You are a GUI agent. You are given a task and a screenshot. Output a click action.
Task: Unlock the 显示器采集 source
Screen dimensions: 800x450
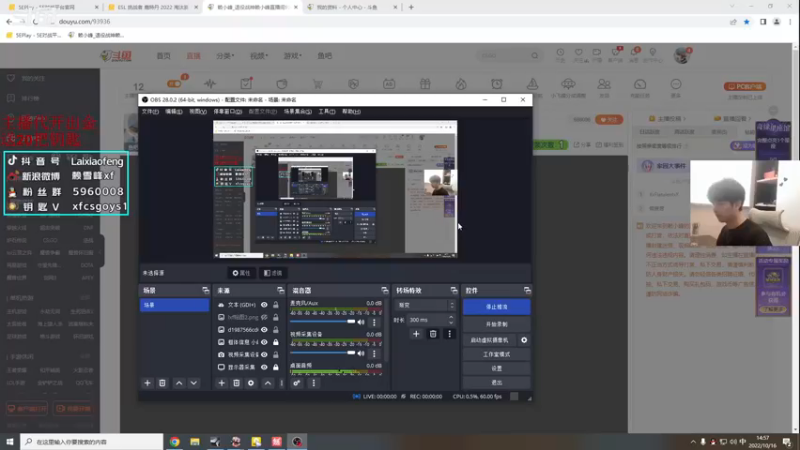tap(276, 367)
